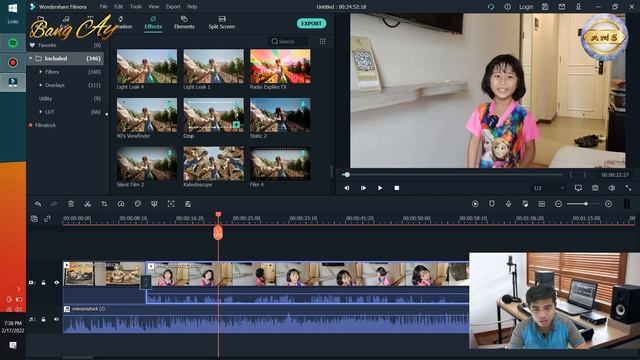This screenshot has width=640, height=360.
Task: Open the Help menu
Action: (192, 7)
